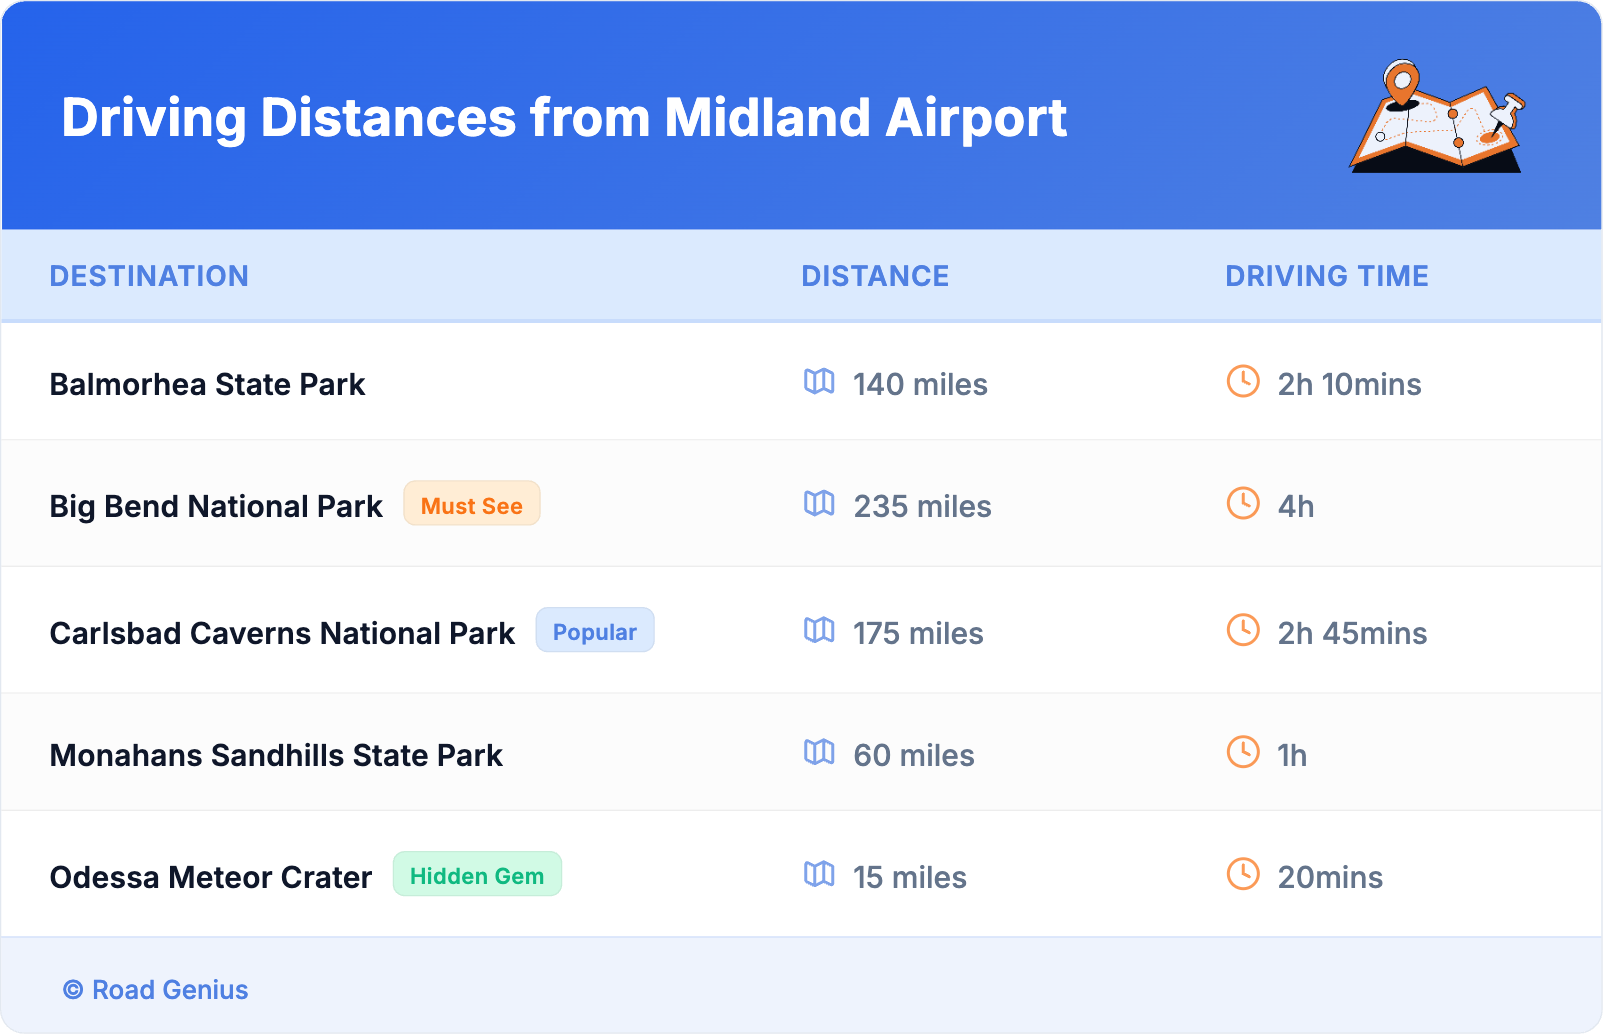Image resolution: width=1604 pixels, height=1034 pixels.
Task: Click the clock icon beside 20mins
Action: (1243, 874)
